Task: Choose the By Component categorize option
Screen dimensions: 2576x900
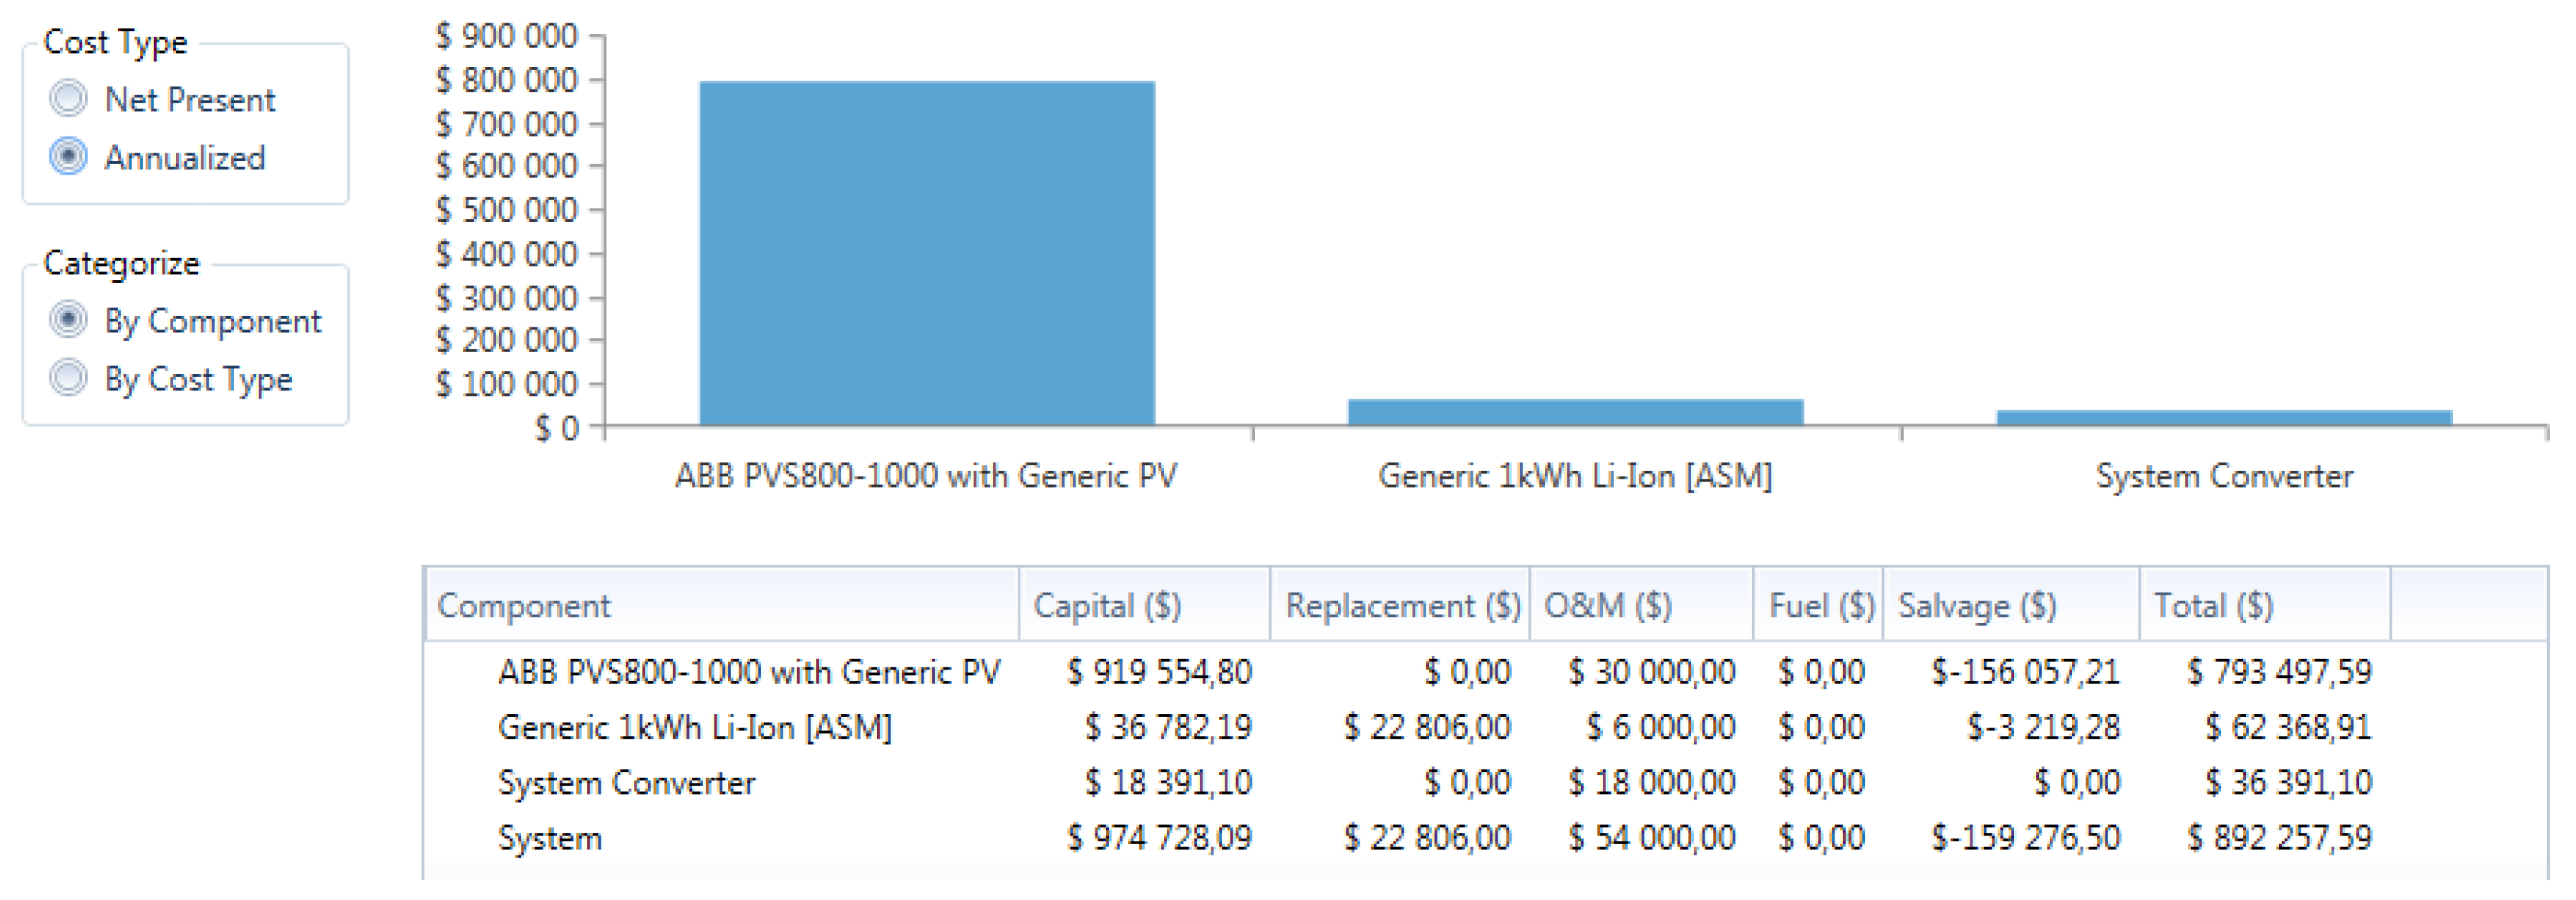Action: (x=68, y=320)
